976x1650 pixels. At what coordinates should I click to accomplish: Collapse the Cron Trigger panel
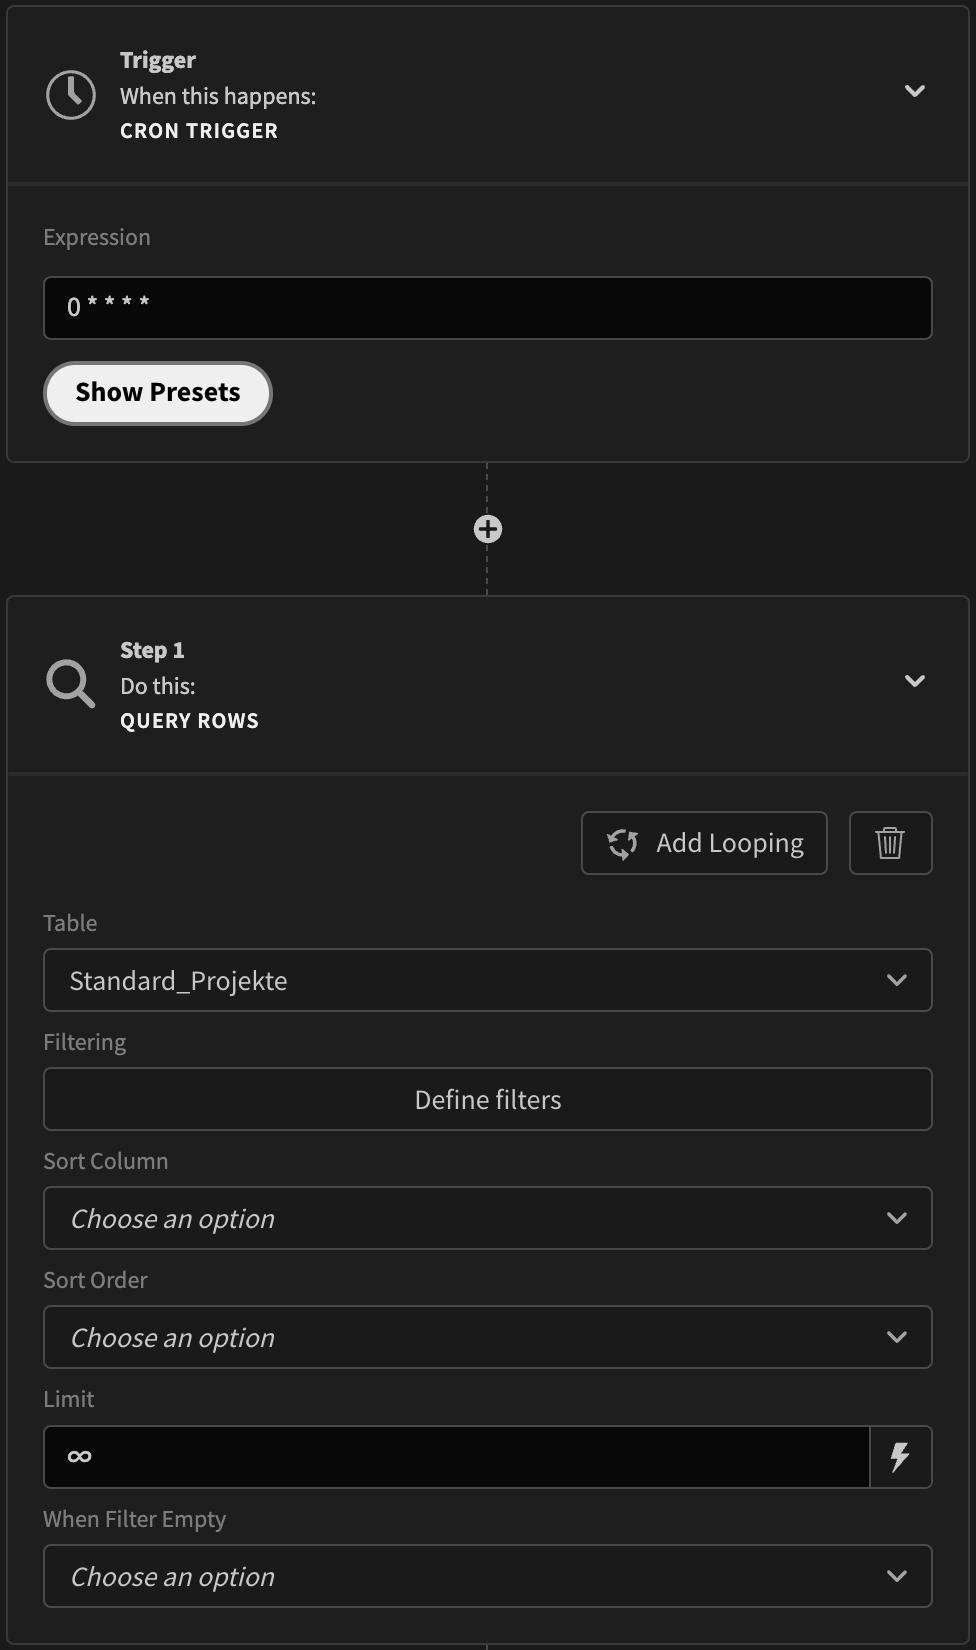pyautogui.click(x=913, y=91)
